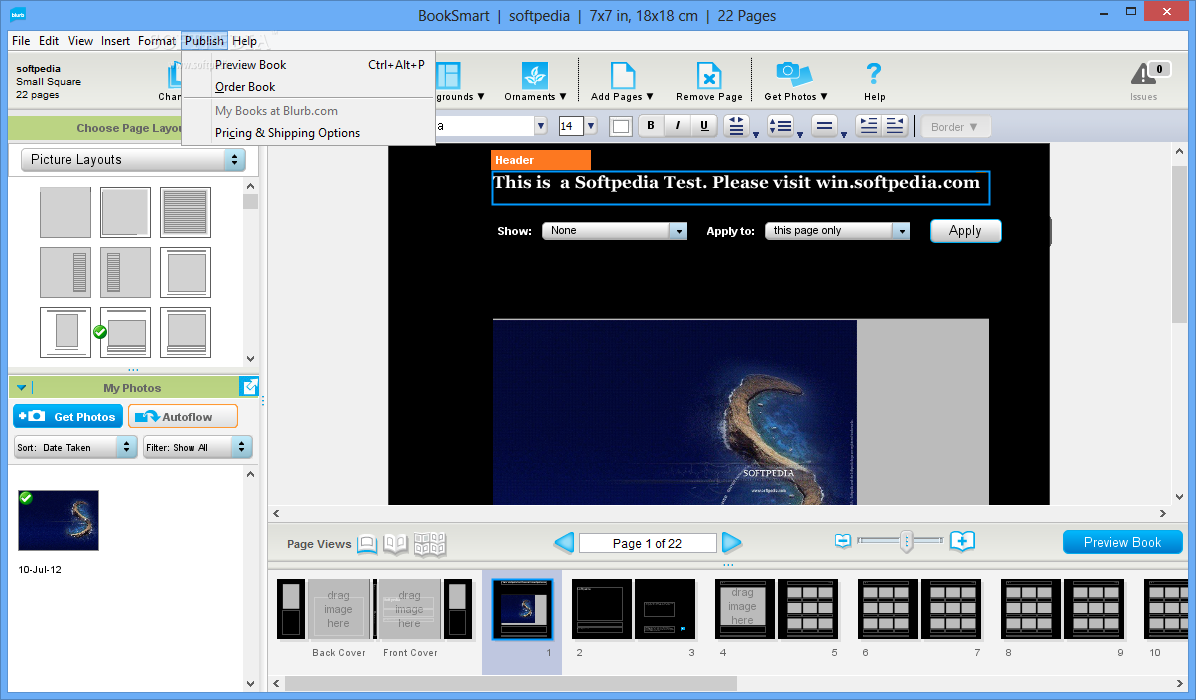Open the text color swatch
This screenshot has width=1196, height=700.
point(621,127)
